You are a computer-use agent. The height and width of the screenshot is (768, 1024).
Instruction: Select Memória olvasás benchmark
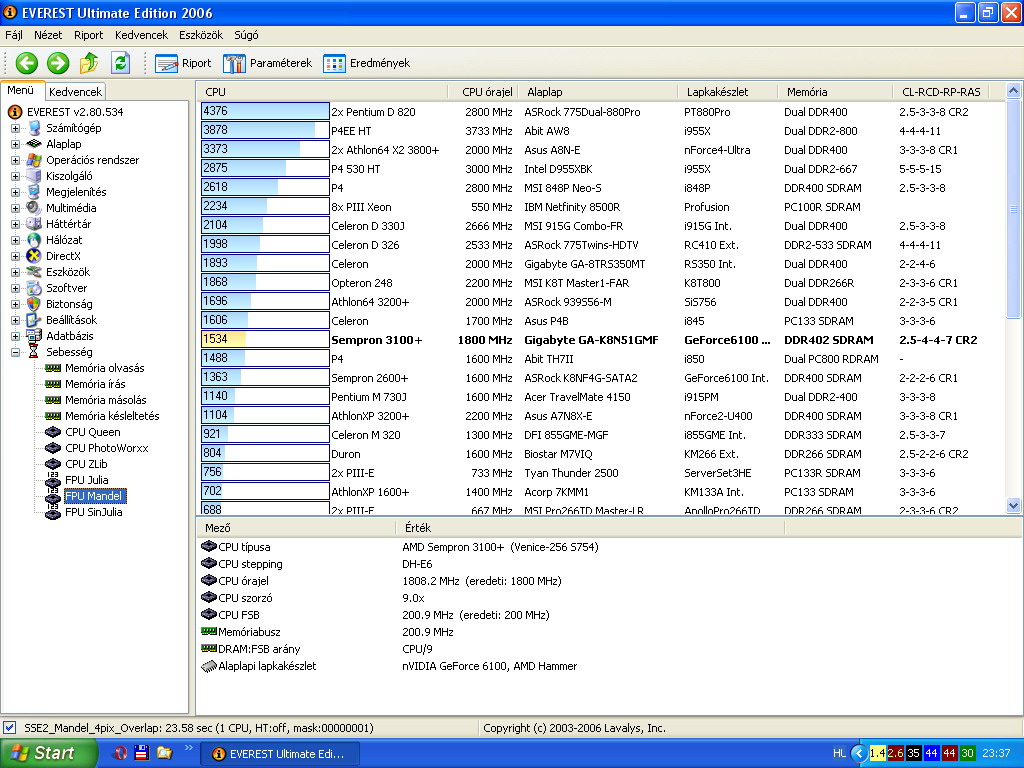[x=104, y=368]
